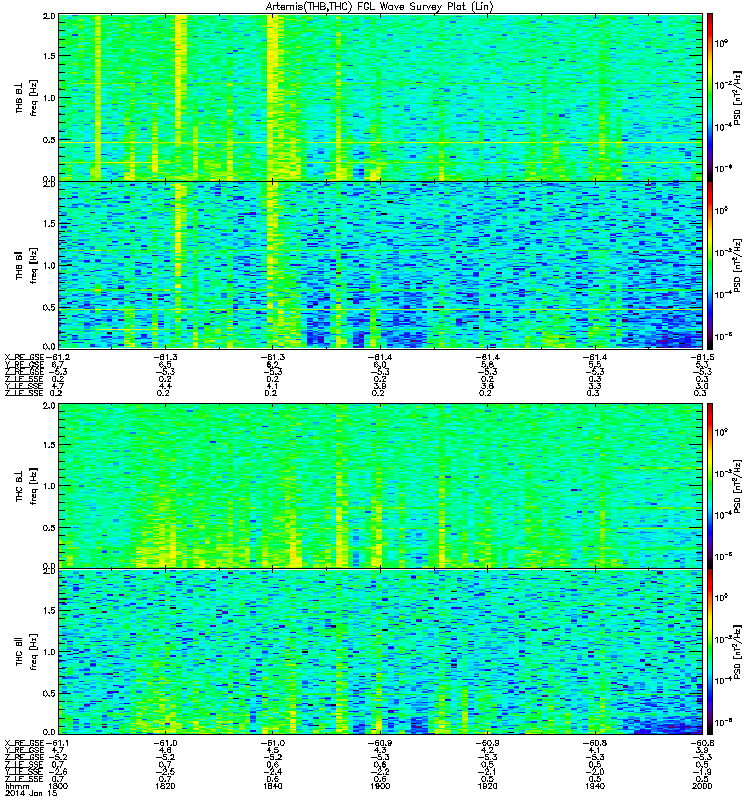Click the THC B∥ spectrogram panel
Viewport: 750px width, 800px height.
[381, 652]
